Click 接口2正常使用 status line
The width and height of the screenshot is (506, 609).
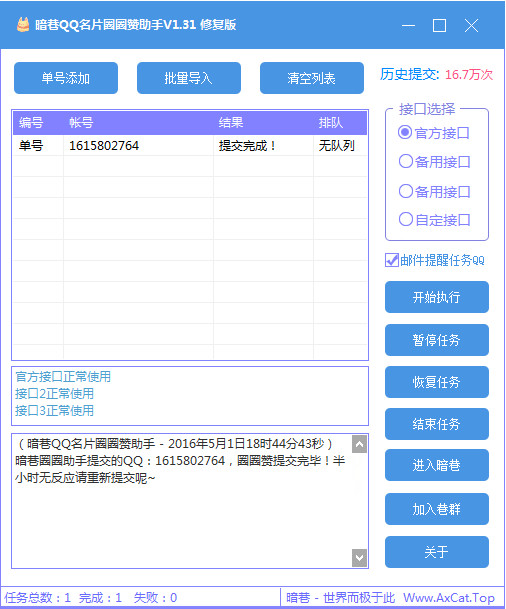pos(54,393)
